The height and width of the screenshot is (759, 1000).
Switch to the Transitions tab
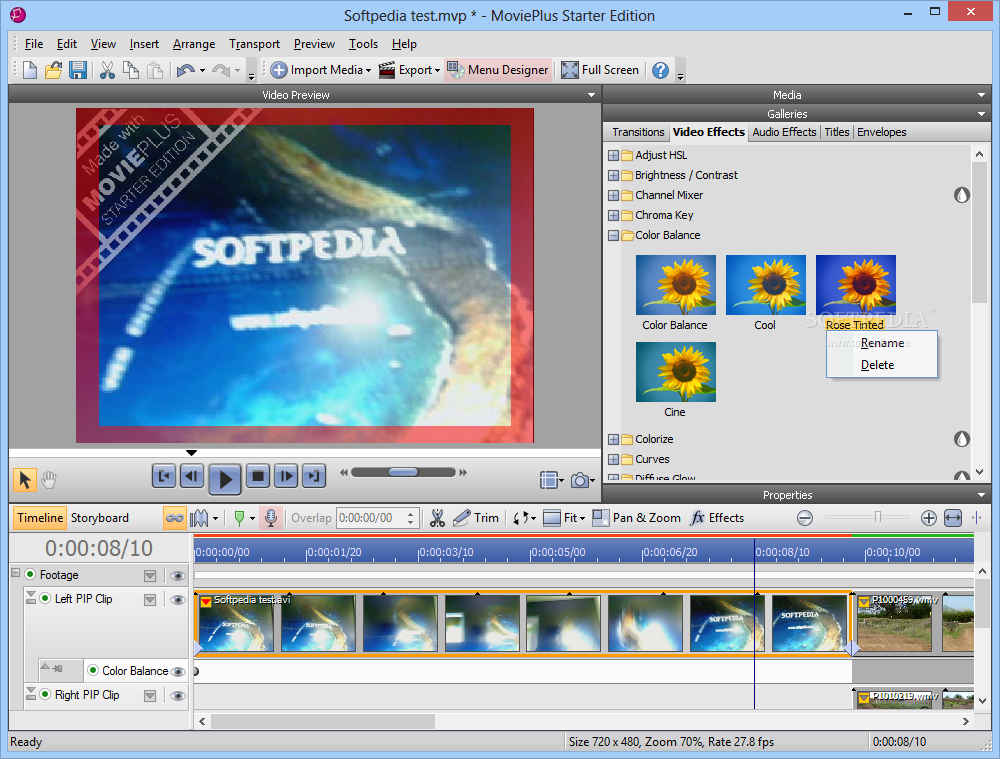(x=638, y=132)
